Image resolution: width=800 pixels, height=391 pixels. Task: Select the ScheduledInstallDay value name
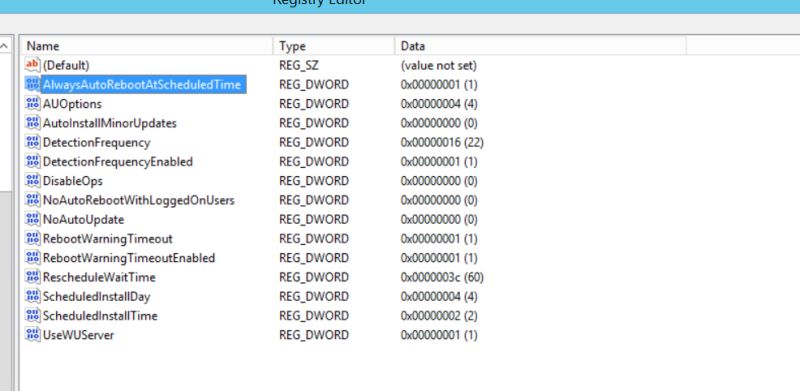96,297
